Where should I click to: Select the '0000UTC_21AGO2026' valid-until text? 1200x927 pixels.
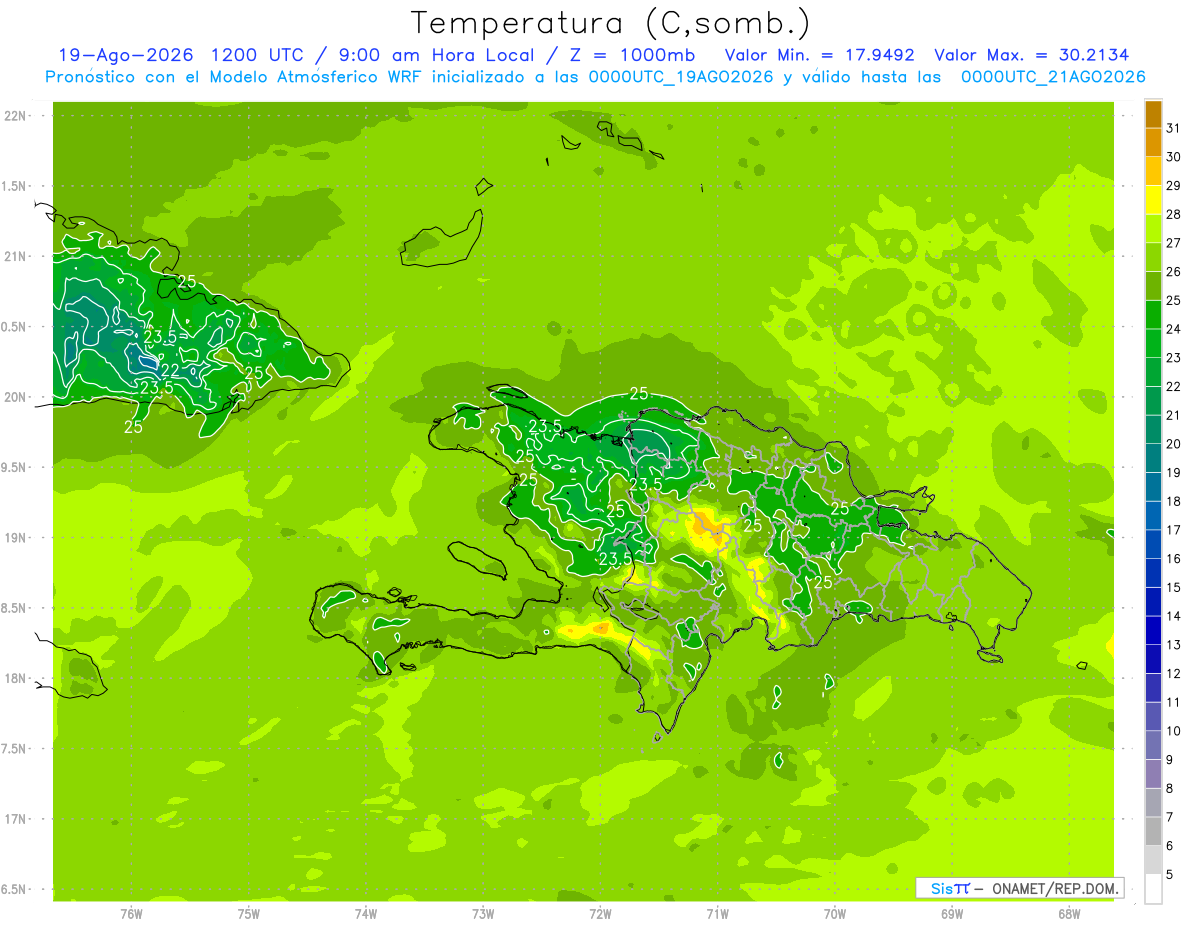[x=1053, y=77]
